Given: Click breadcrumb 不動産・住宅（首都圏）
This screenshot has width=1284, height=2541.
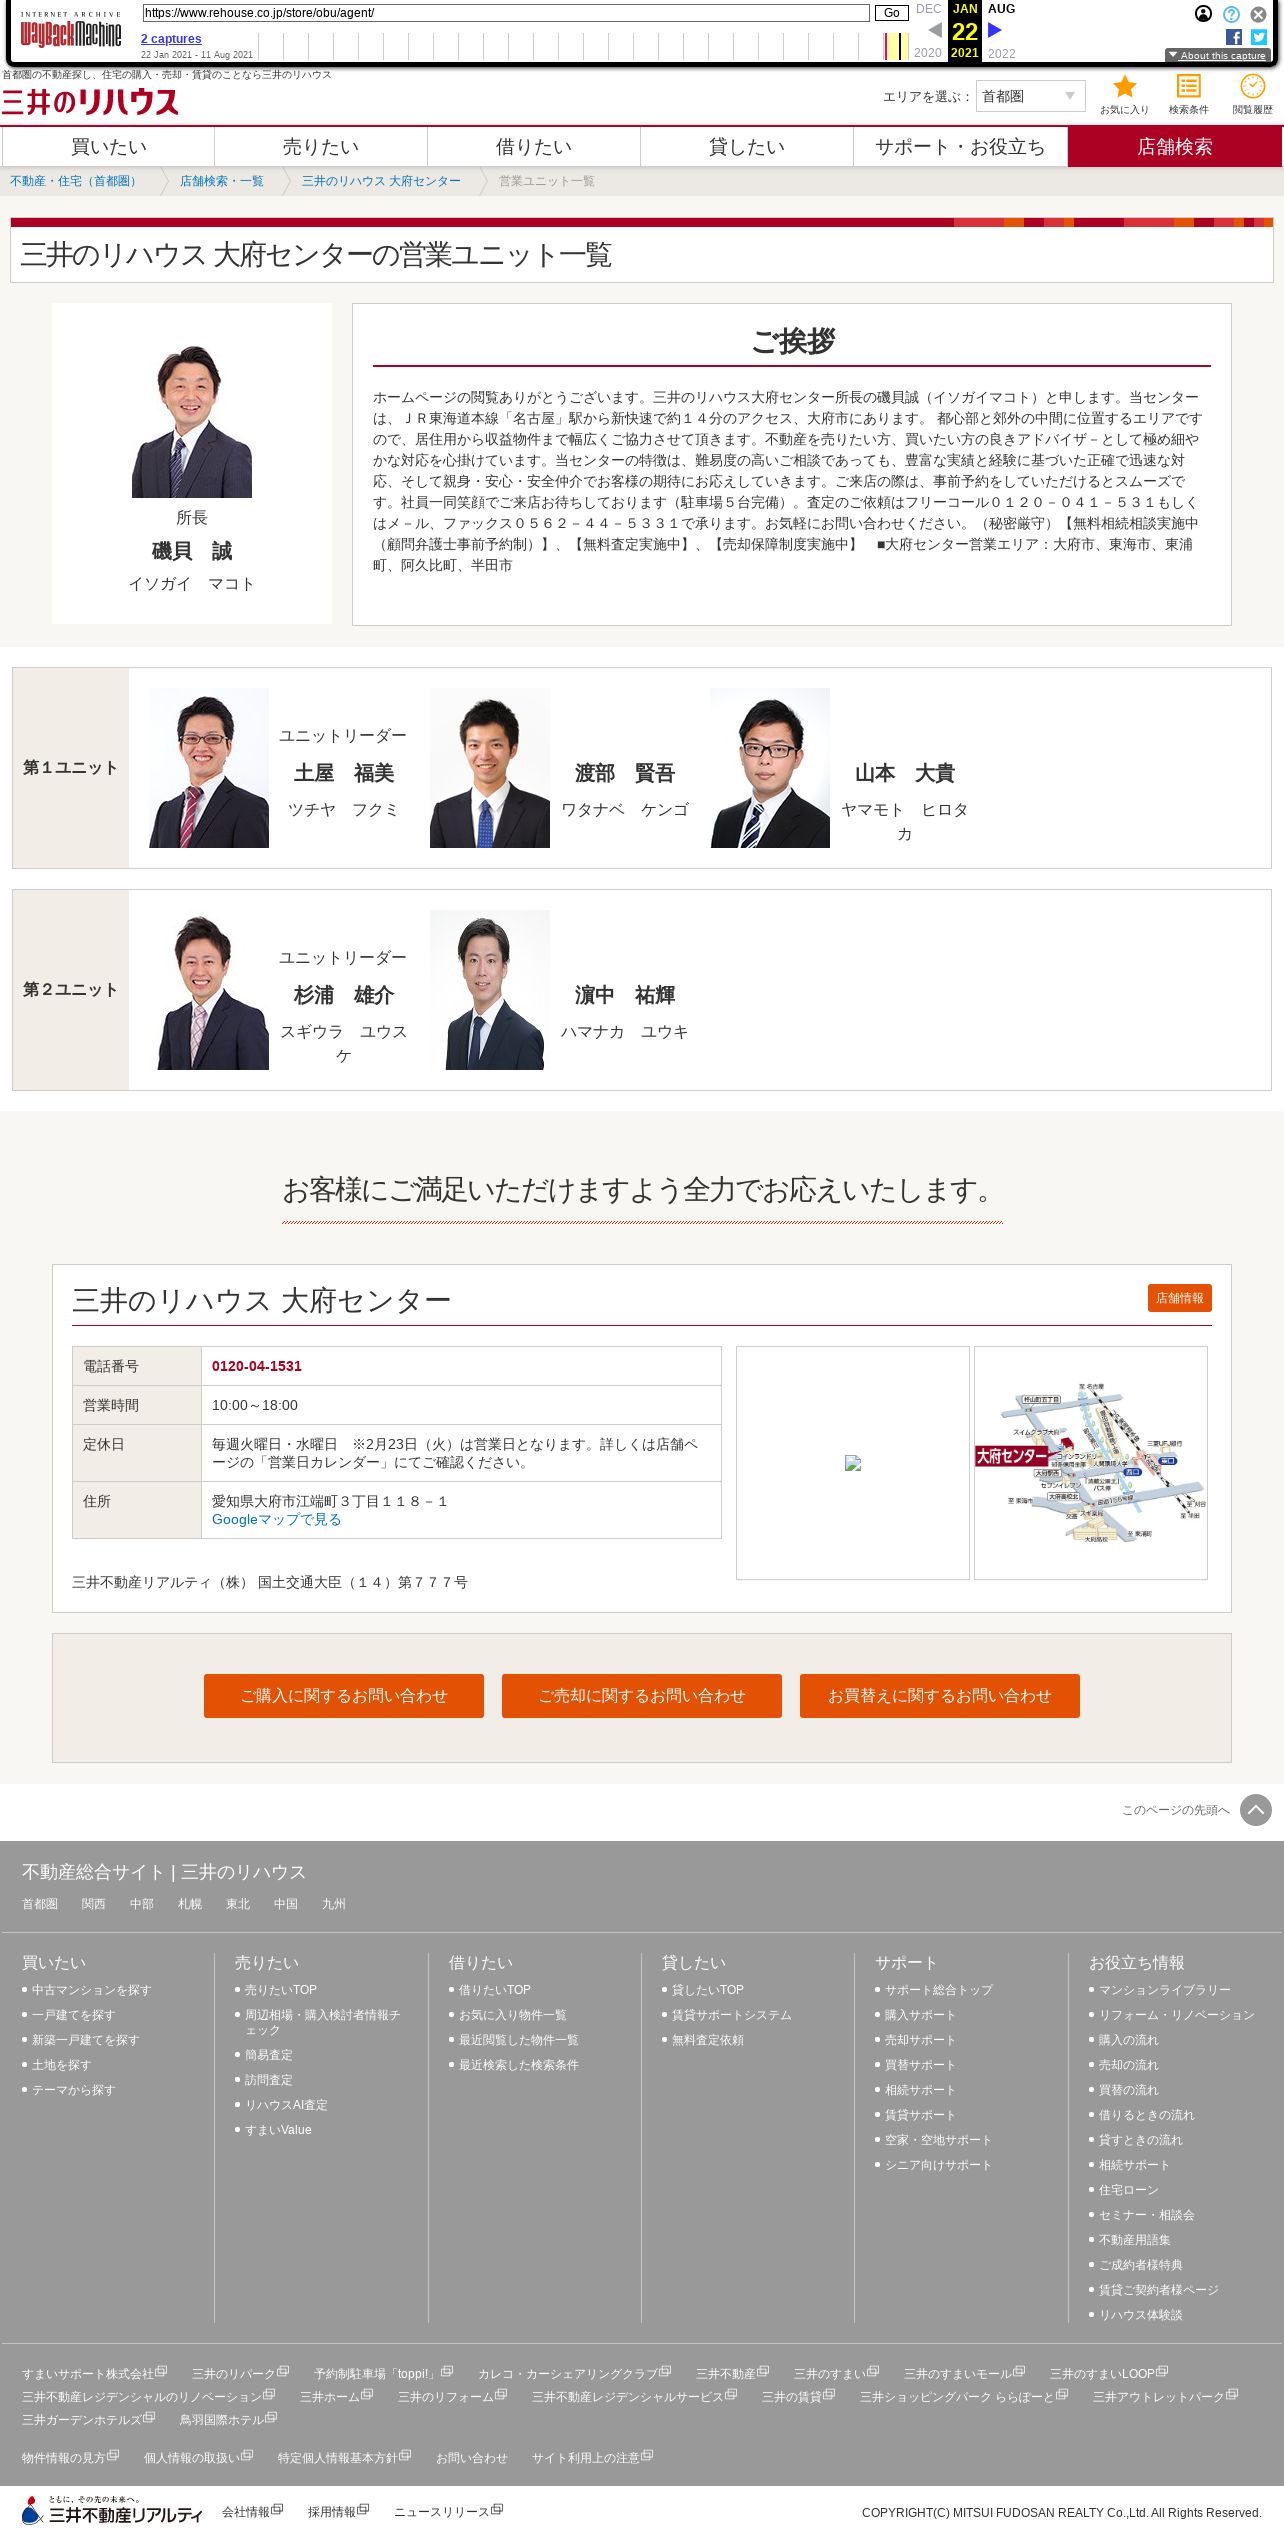Looking at the screenshot, I should pos(76,181).
